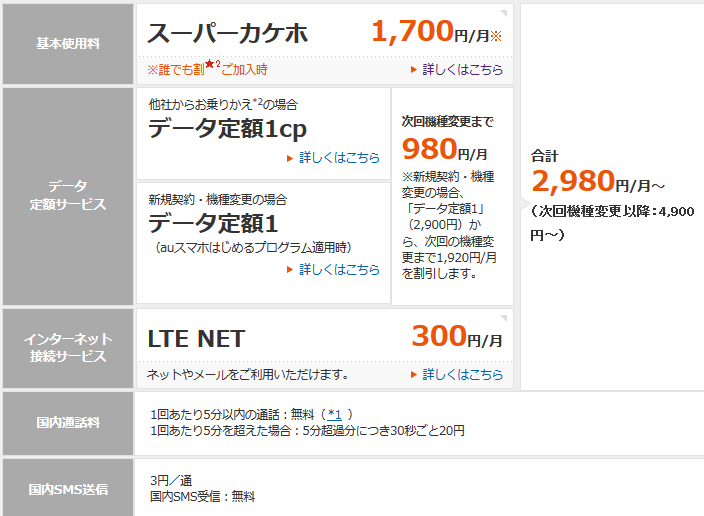Click the 合計 2,980円/月 total price
This screenshot has width=704, height=516.
[598, 181]
